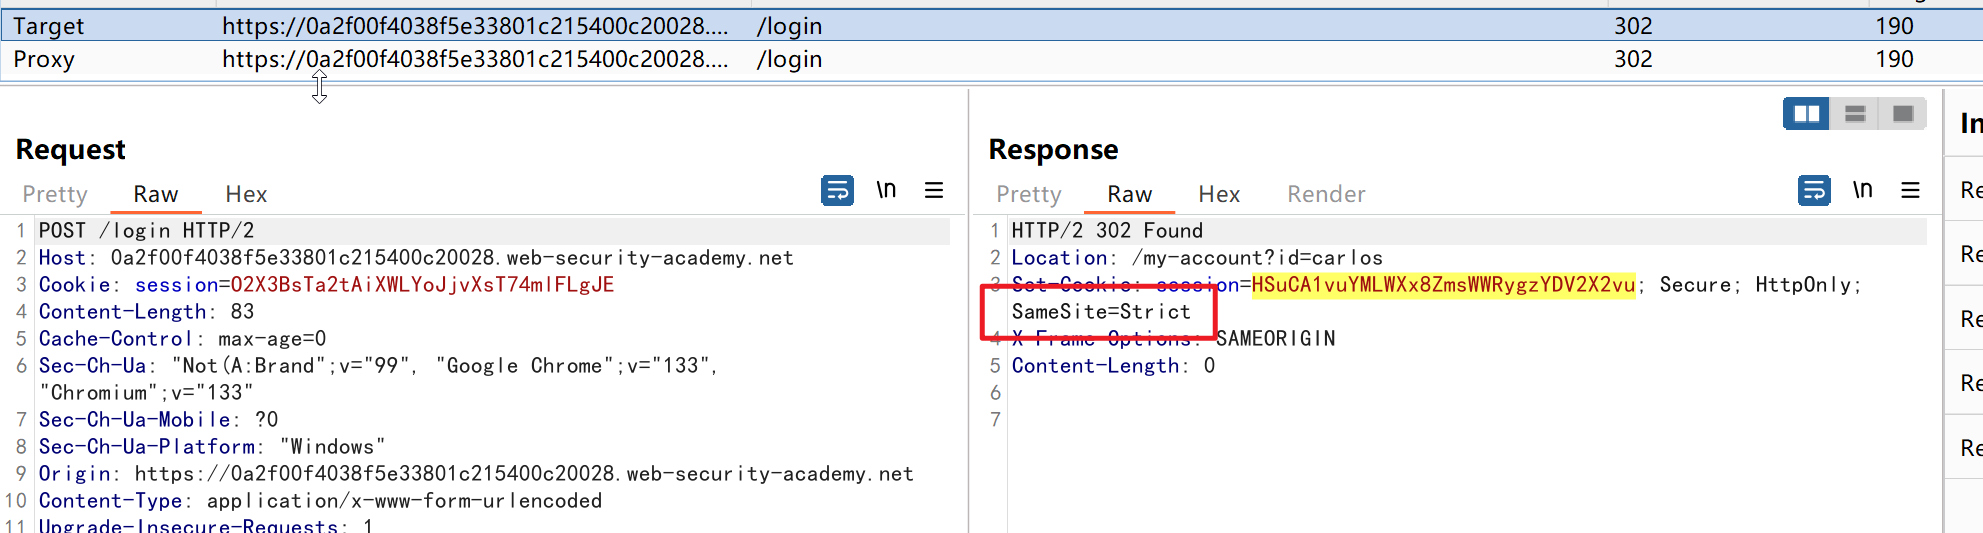Open Response panel options hamburger menu
This screenshot has height=533, width=1983.
point(1910,190)
